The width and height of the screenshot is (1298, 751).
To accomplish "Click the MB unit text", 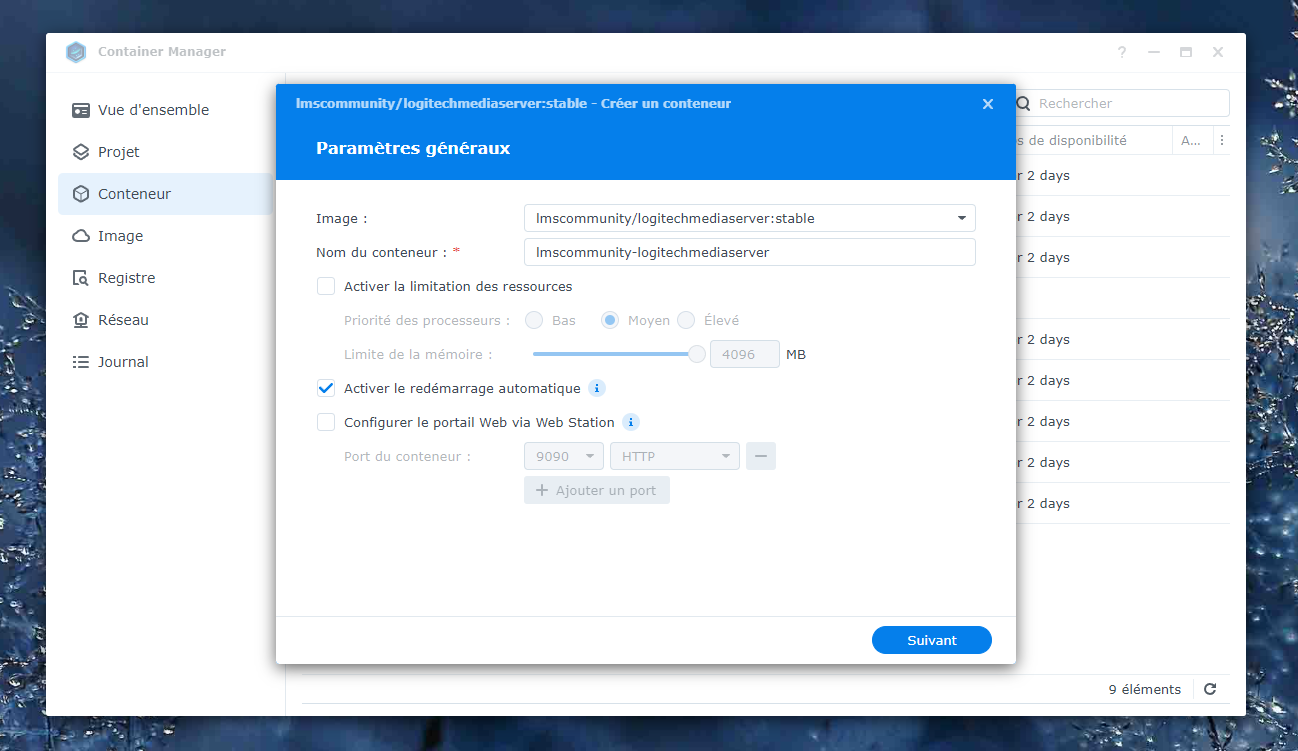I will click(796, 354).
